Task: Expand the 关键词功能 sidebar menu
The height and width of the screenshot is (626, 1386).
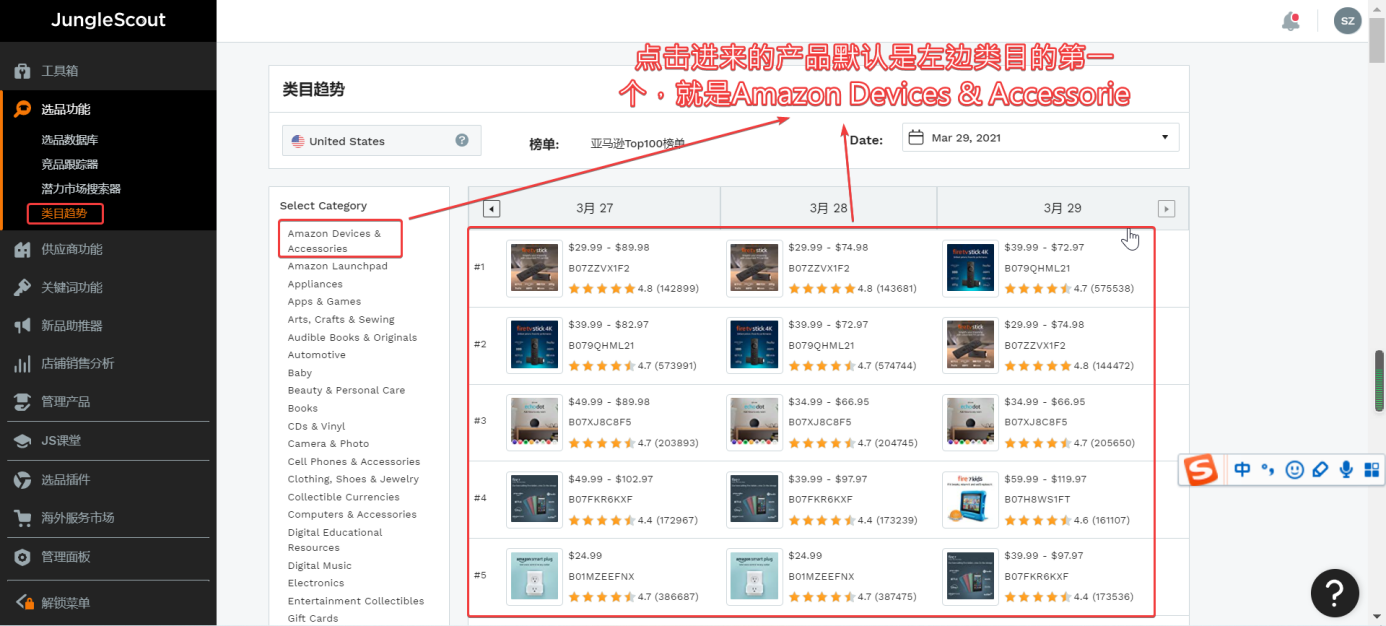Action: click(72, 287)
